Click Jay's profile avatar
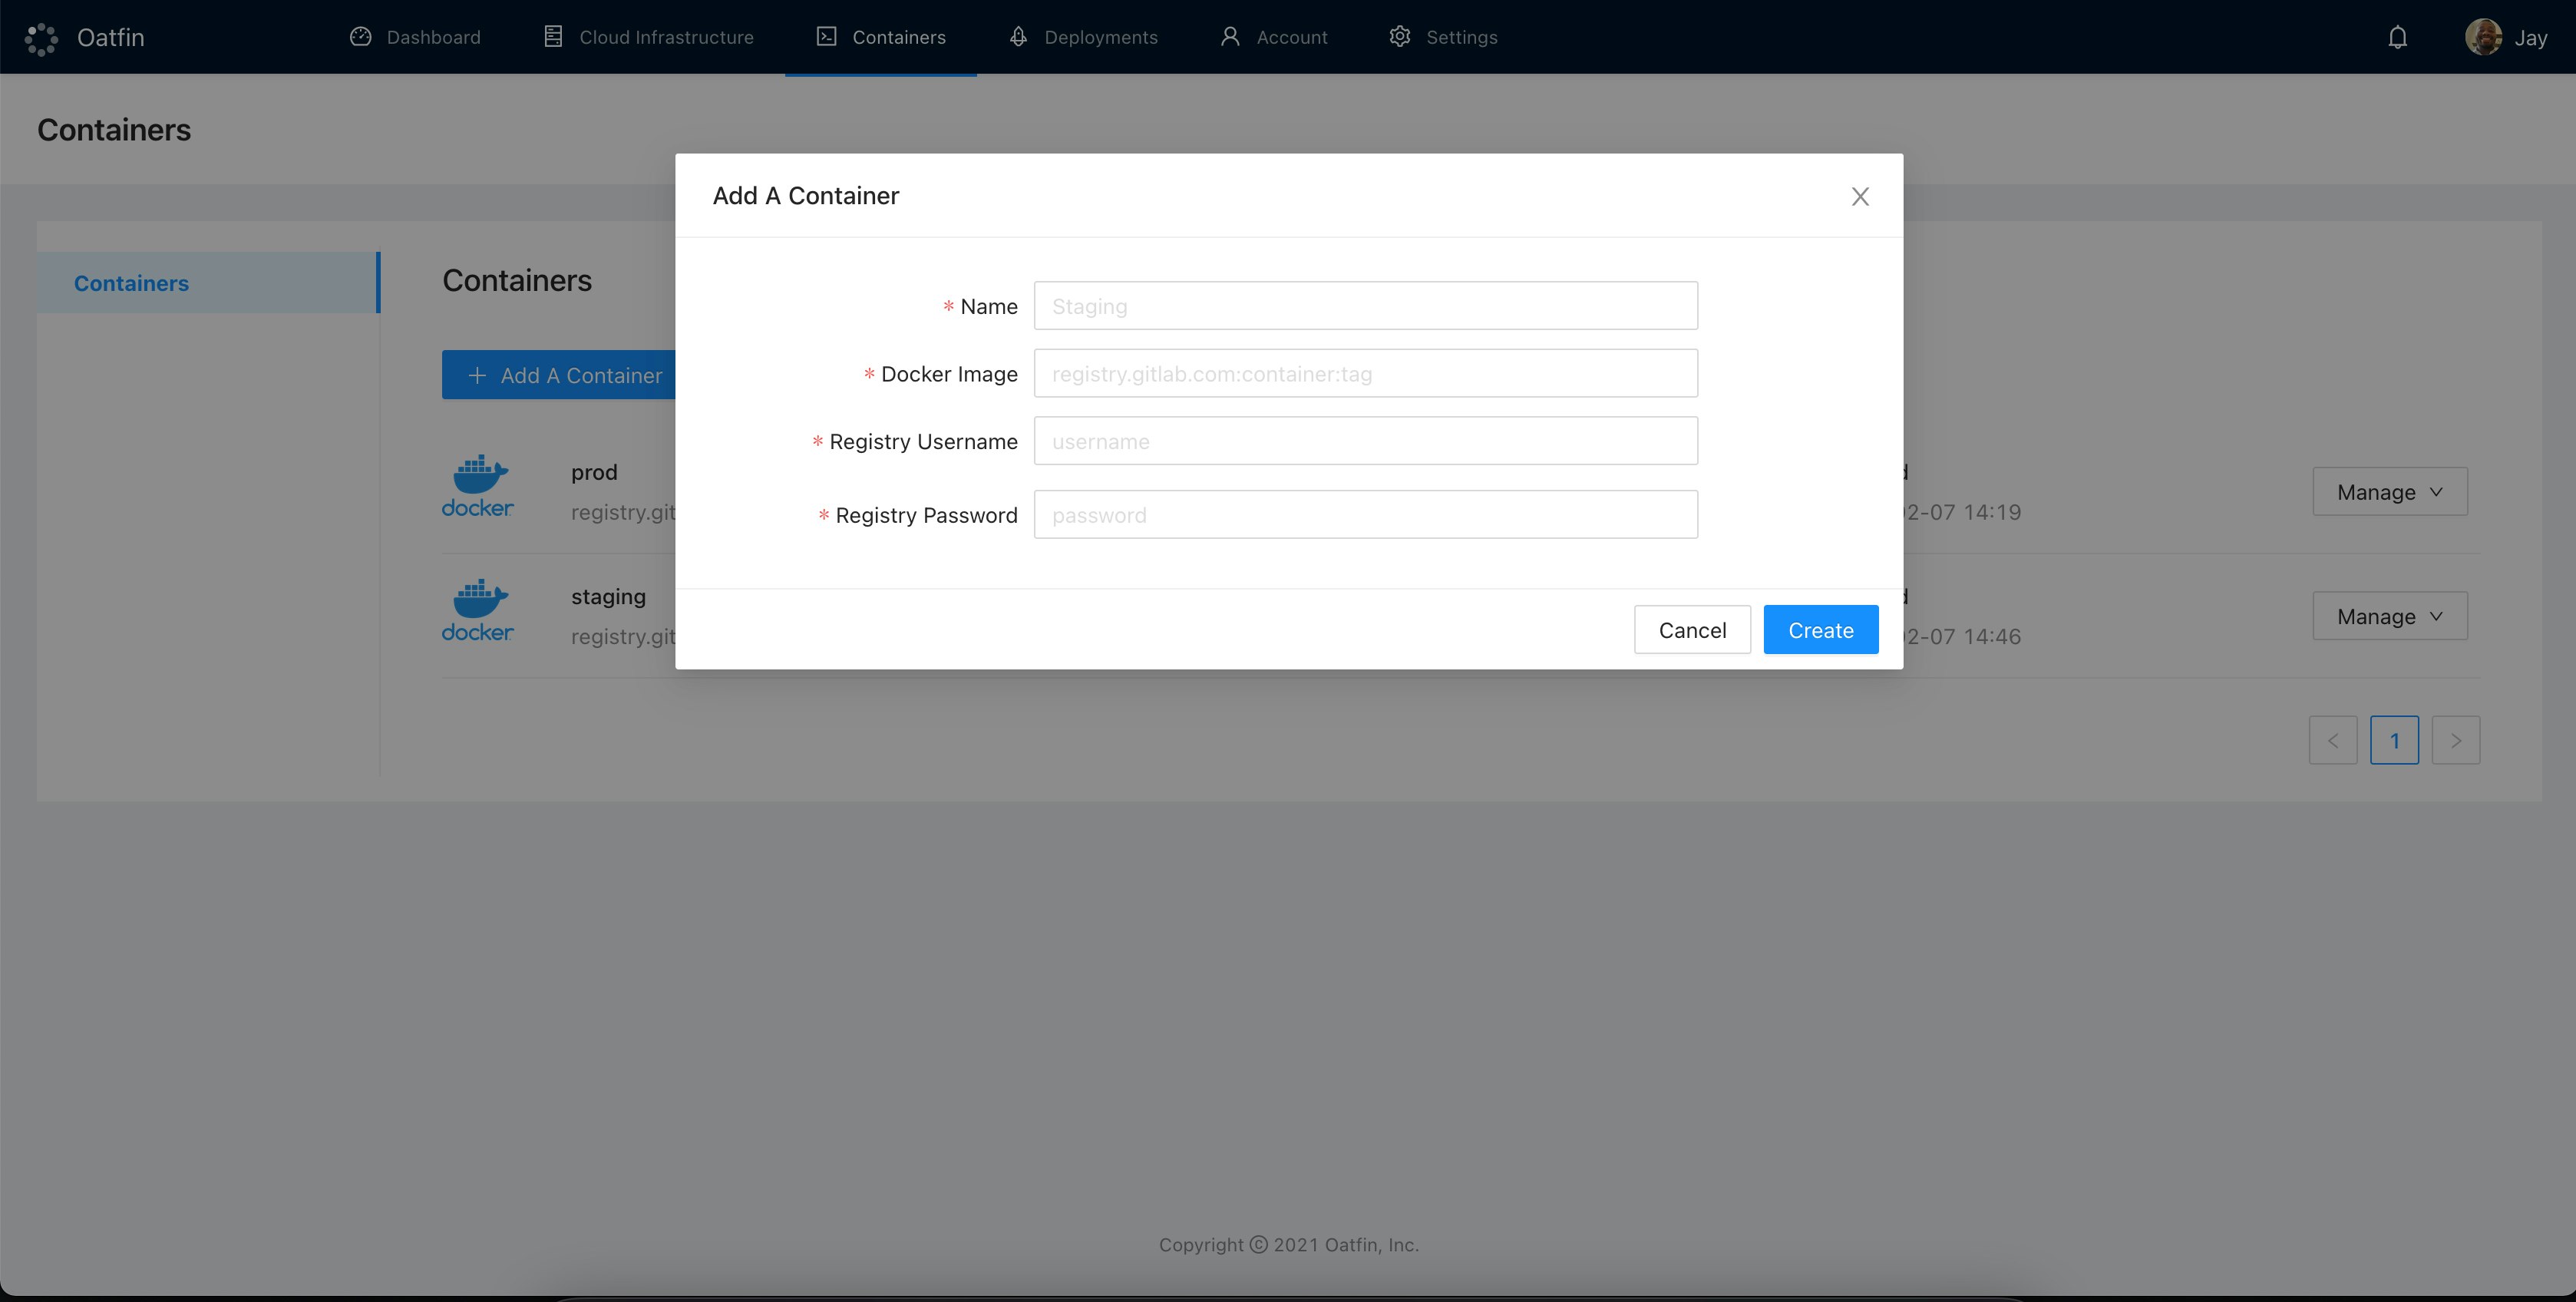This screenshot has height=1302, width=2576. [2483, 38]
